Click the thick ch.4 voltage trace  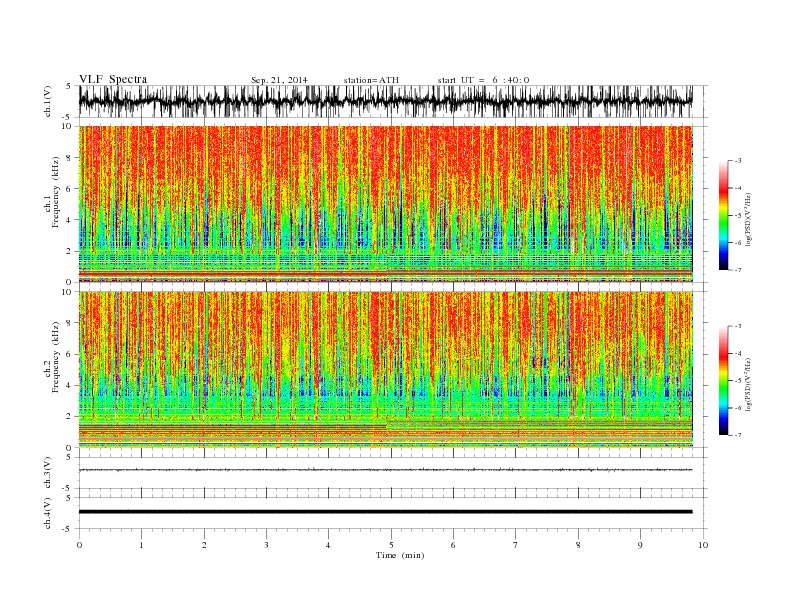[x=385, y=512]
